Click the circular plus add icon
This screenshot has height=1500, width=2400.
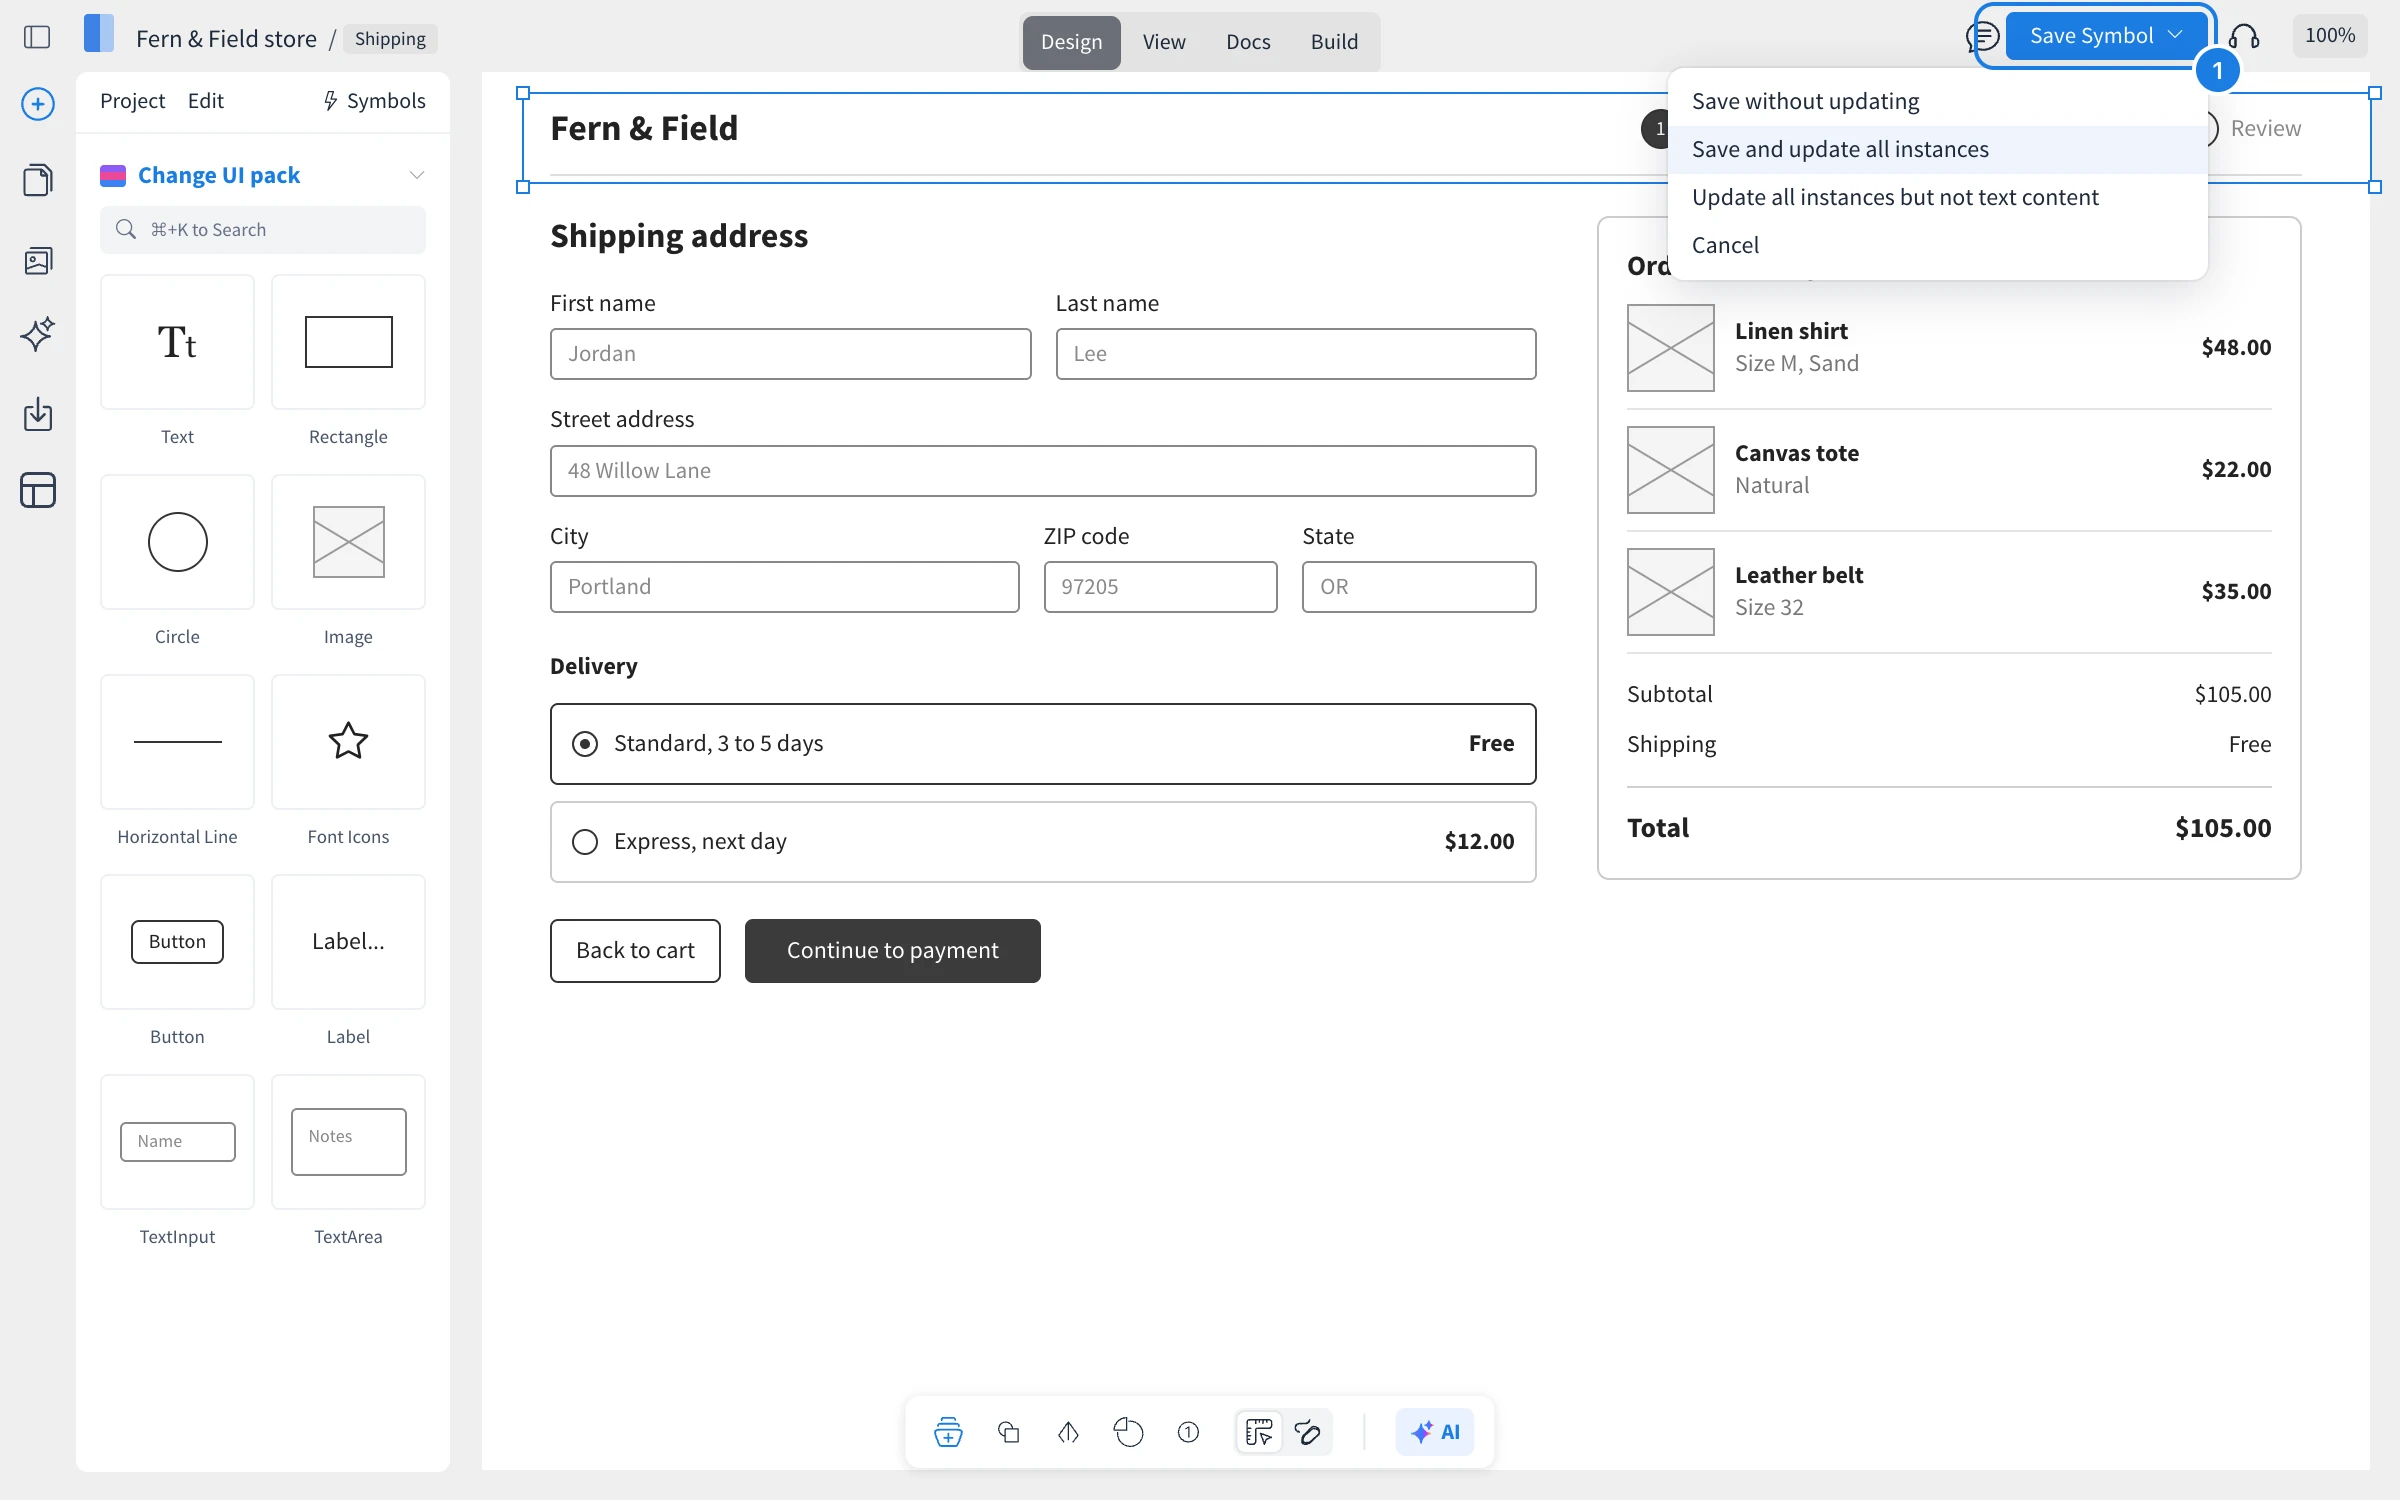point(38,104)
